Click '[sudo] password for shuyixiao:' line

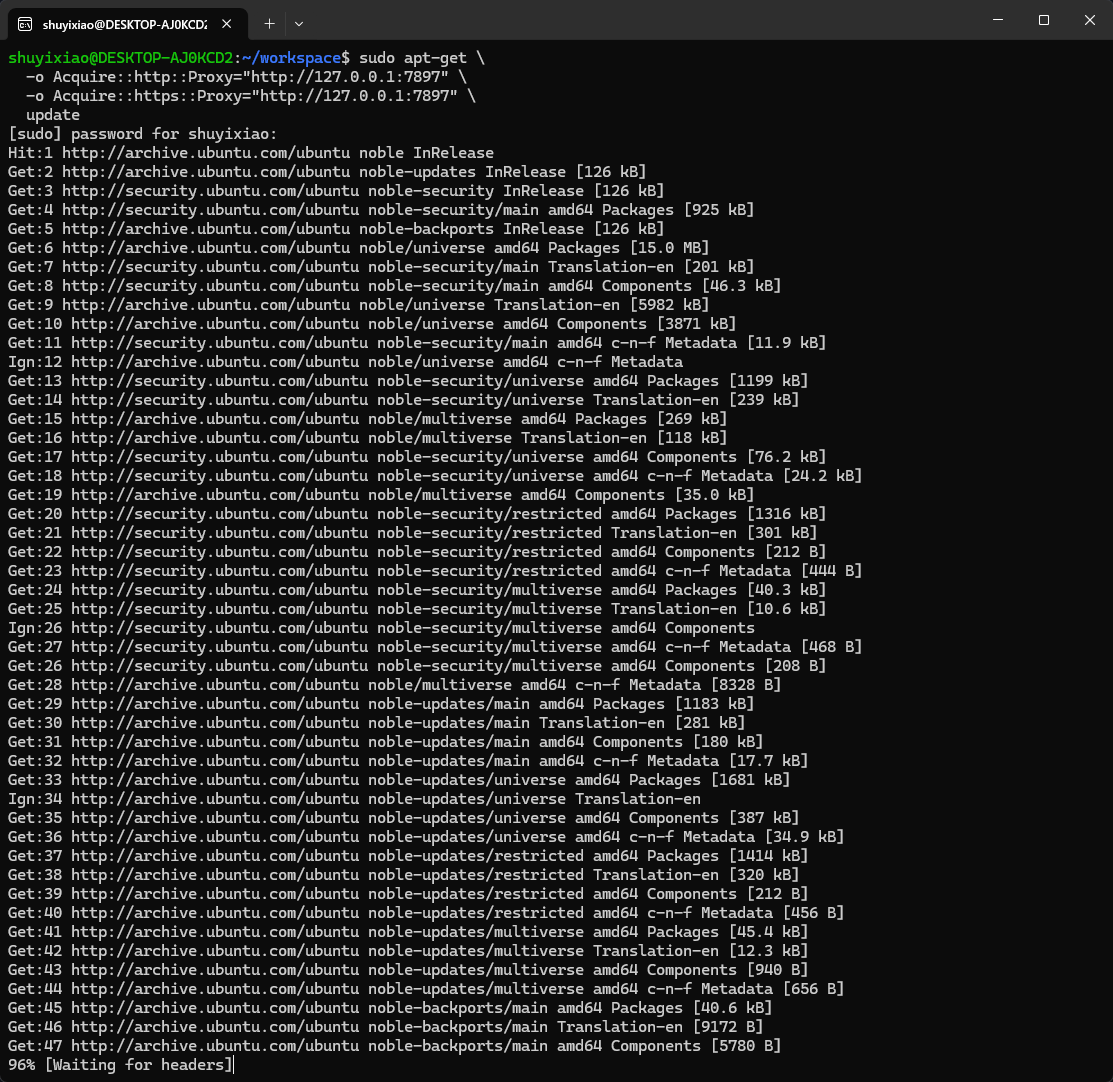coord(143,134)
